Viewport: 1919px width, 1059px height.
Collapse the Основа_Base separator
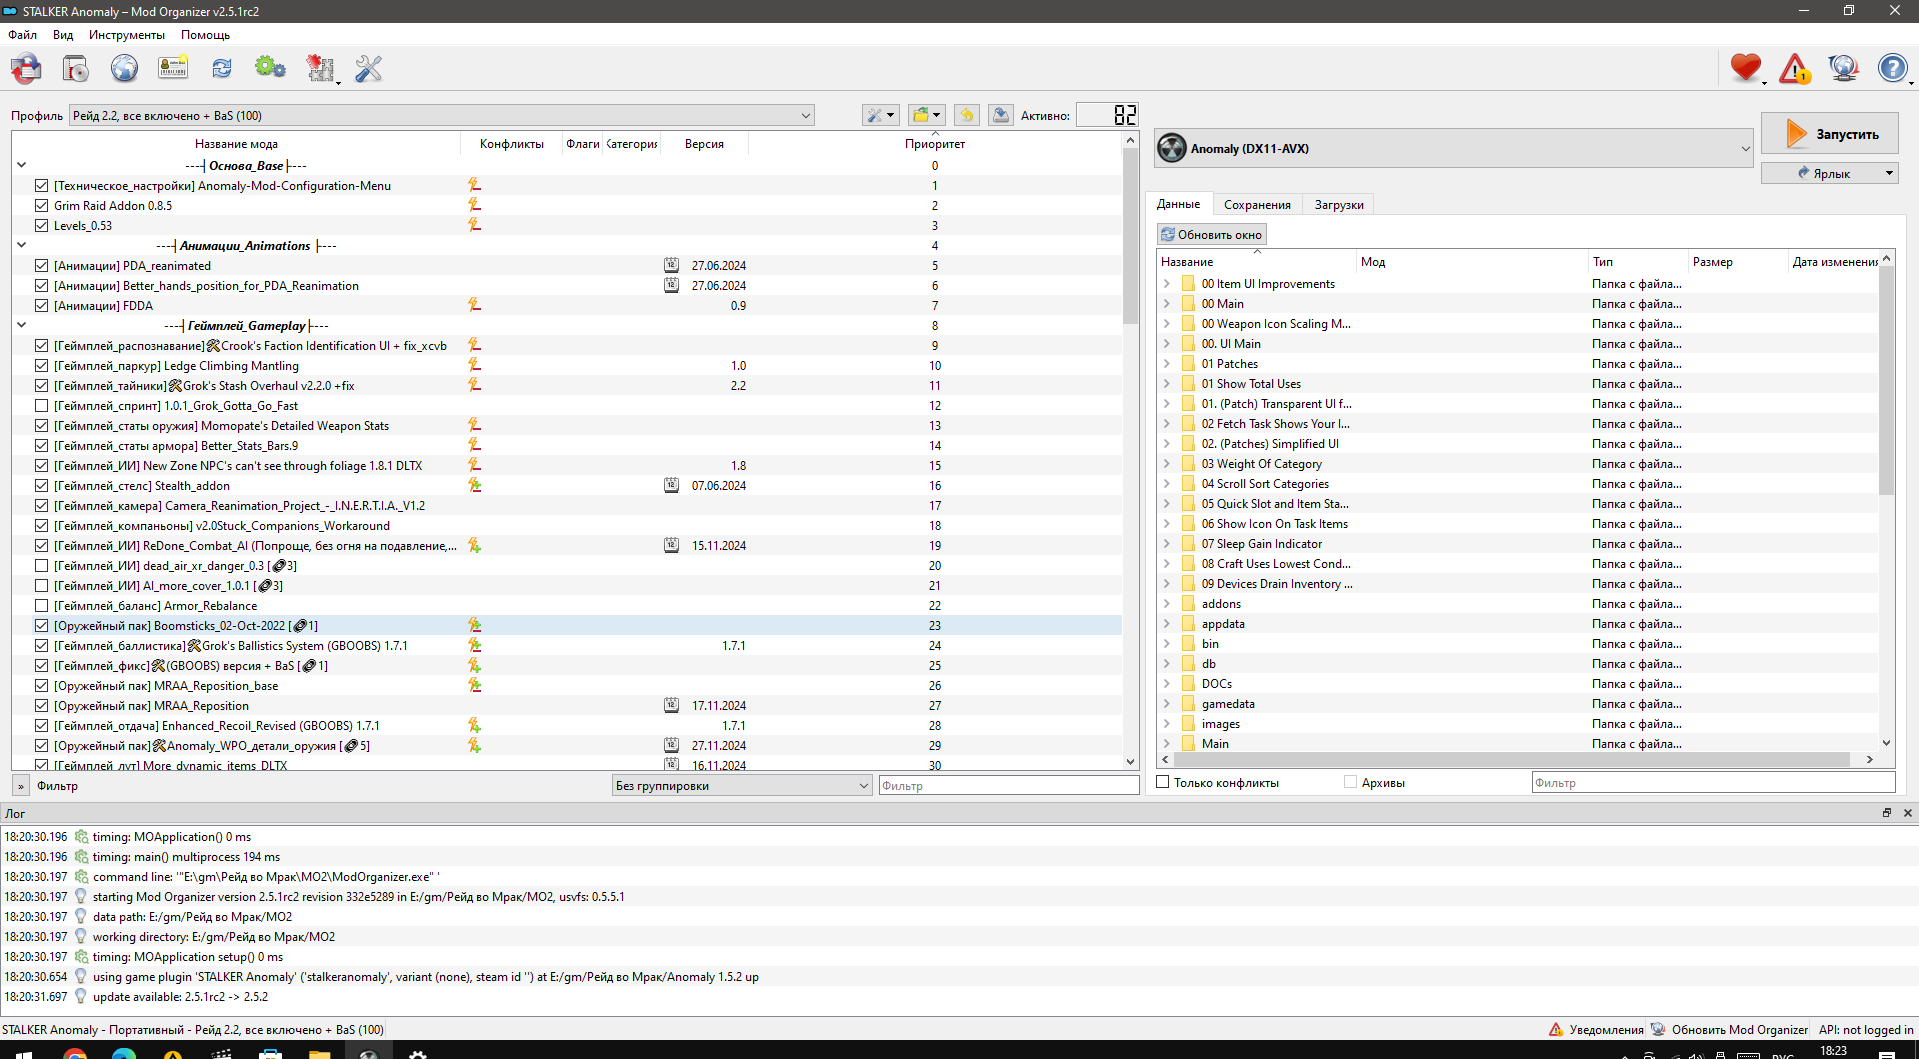pos(21,165)
